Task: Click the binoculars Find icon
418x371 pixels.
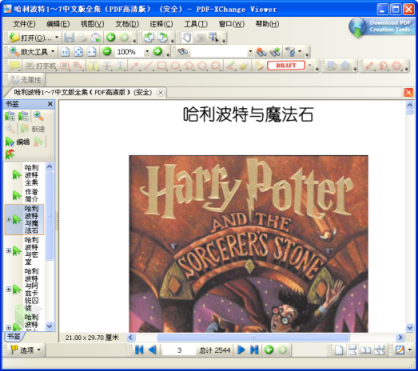Action: (183, 52)
